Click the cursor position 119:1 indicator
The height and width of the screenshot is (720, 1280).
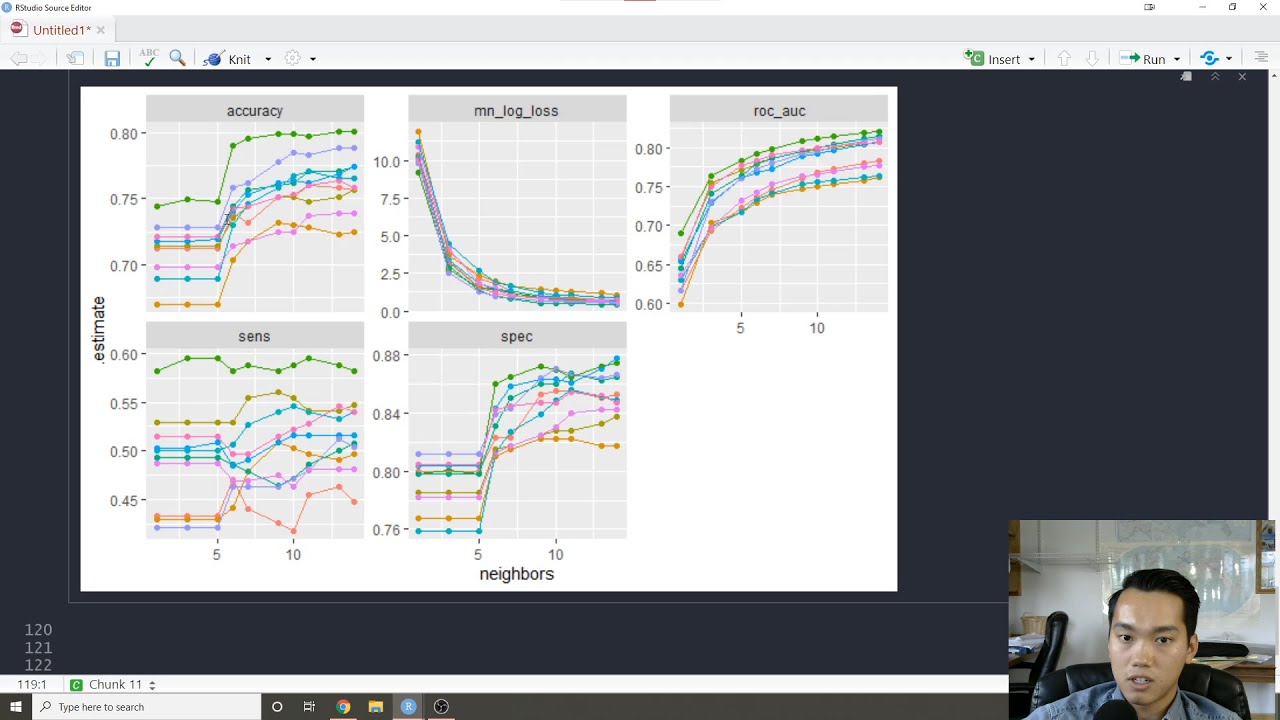(x=32, y=685)
